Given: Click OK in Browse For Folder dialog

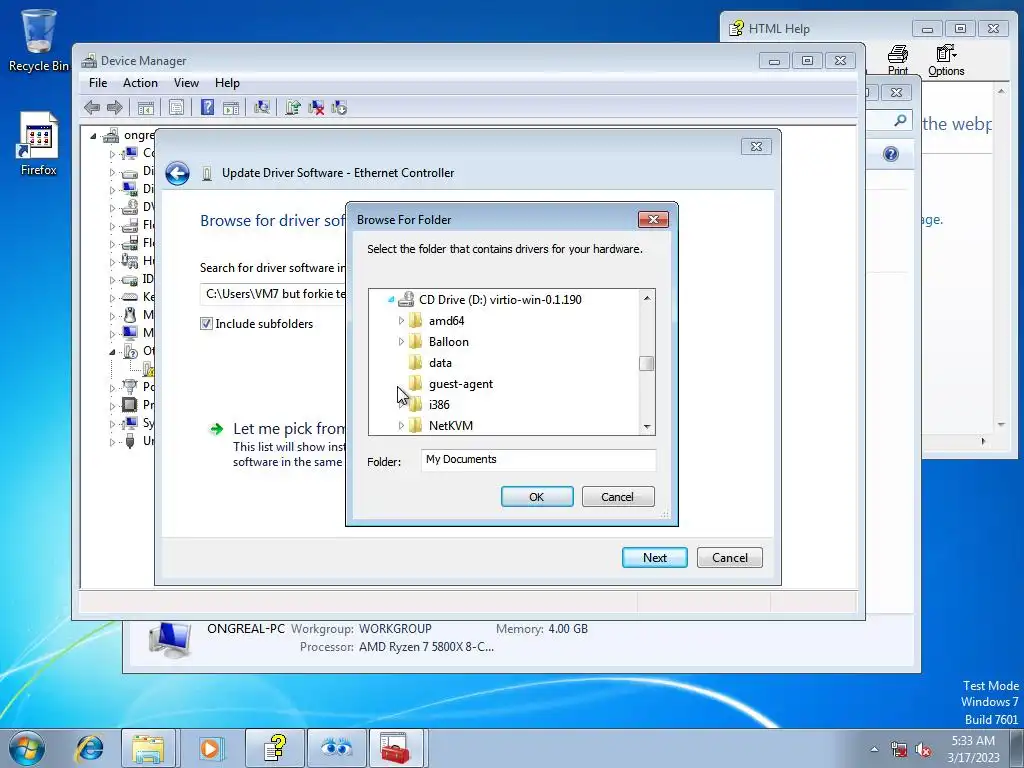Looking at the screenshot, I should [x=537, y=497].
